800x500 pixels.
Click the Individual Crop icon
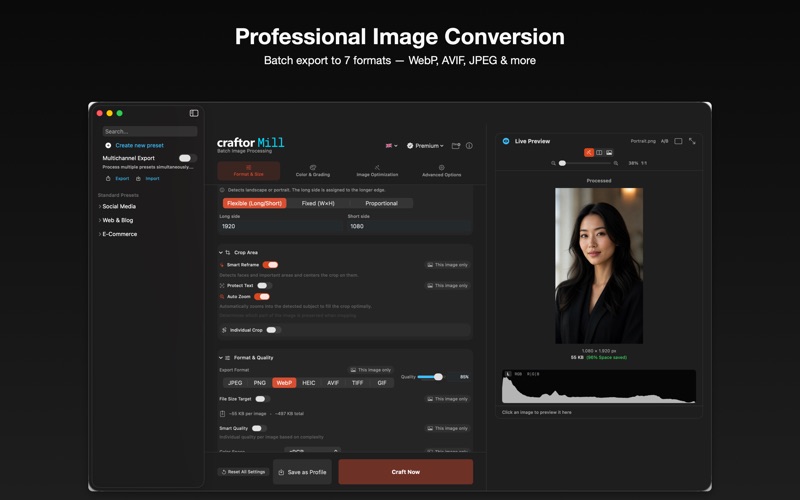[x=224, y=330]
